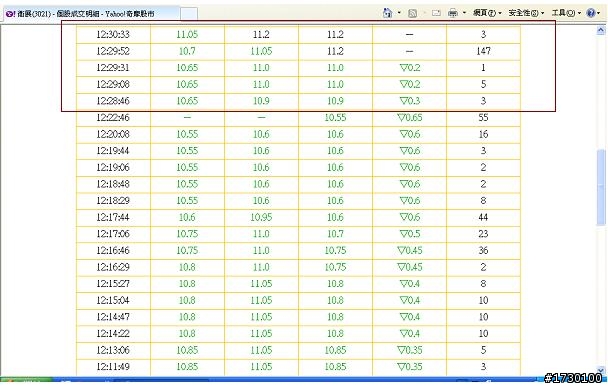Screen dimensions: 608x386
Task: Click deal price 10.7 in the 12:17:06 row
Action: coord(335,234)
